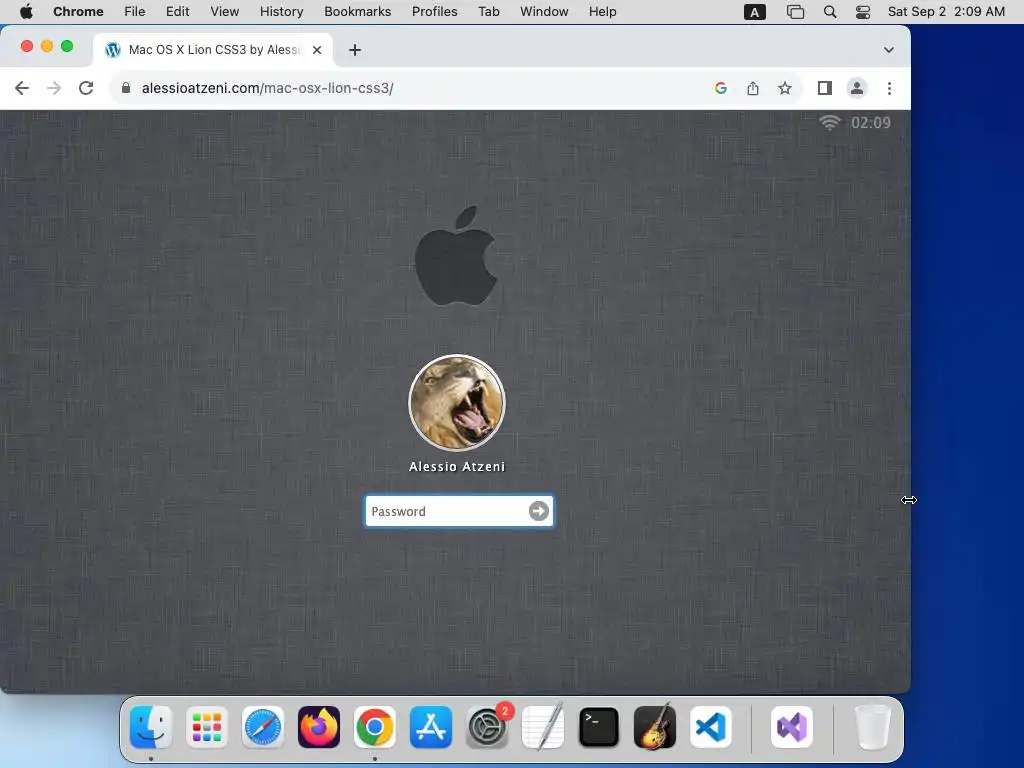The image size is (1024, 768).
Task: Open the Help menu
Action: point(602,12)
